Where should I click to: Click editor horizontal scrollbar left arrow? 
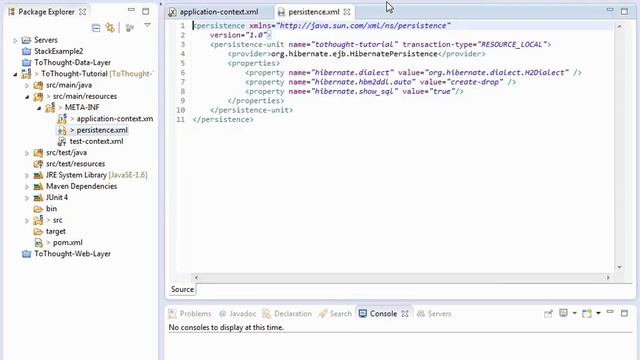pos(196,278)
